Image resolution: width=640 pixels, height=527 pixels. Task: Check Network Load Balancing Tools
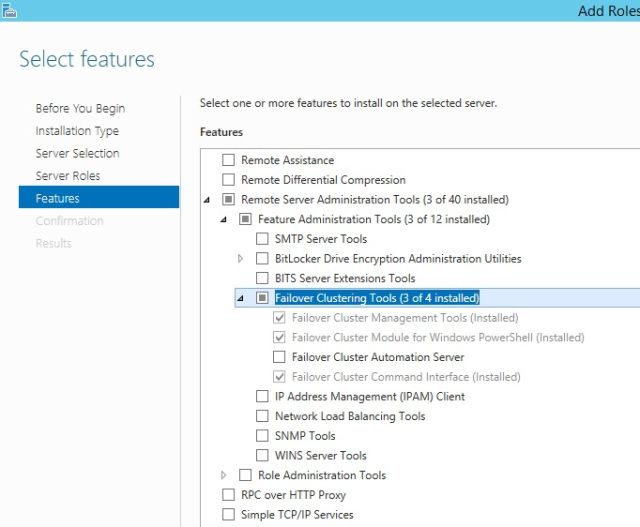coord(262,416)
